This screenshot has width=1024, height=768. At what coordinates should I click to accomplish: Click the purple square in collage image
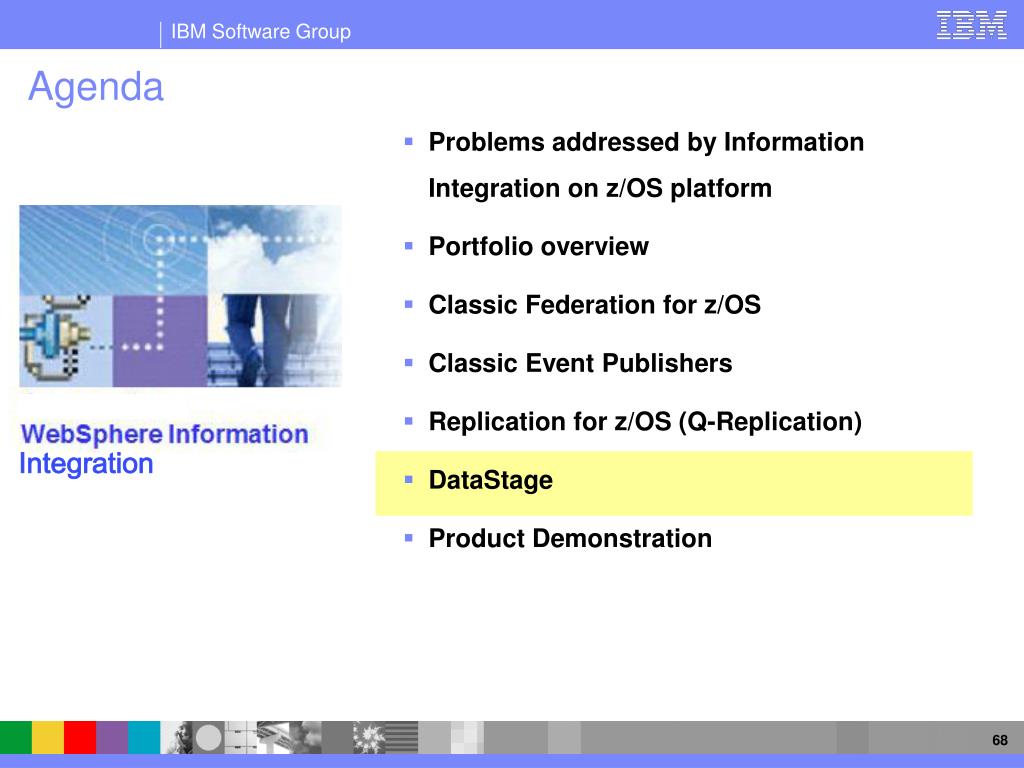tap(160, 340)
